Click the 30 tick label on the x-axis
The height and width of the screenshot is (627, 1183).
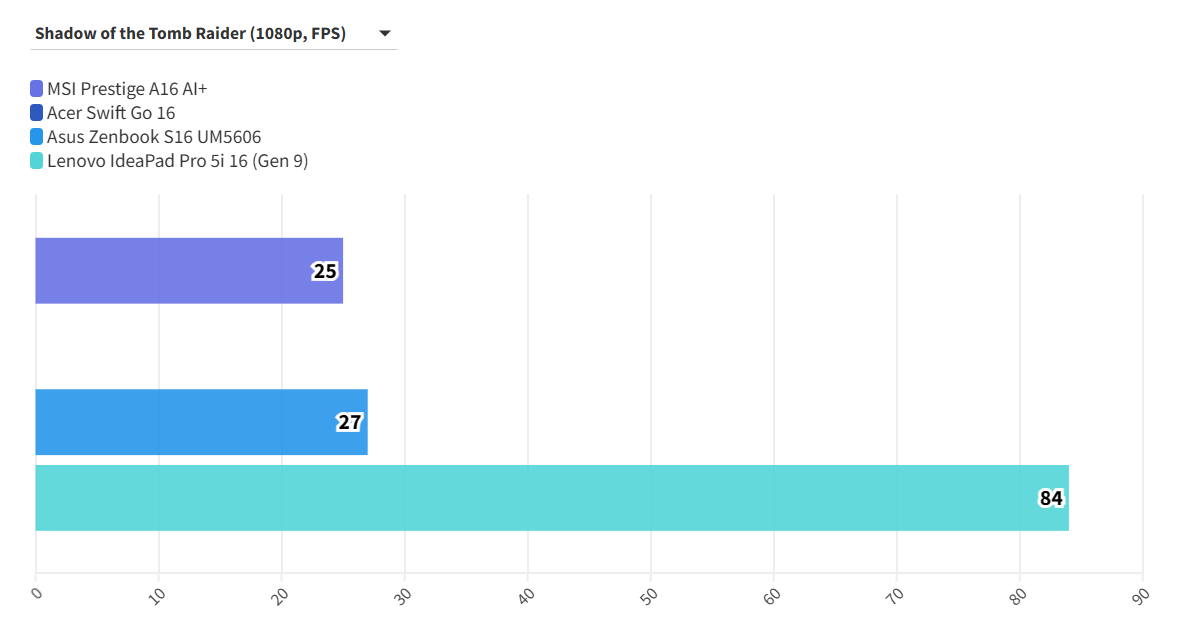(405, 595)
